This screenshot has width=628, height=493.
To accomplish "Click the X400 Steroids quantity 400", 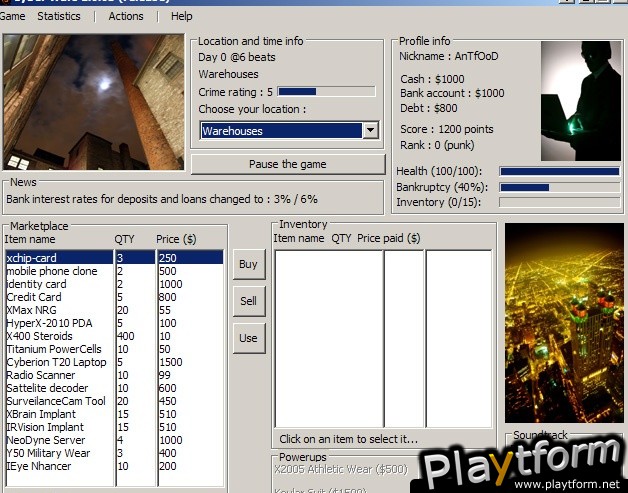I will (x=126, y=336).
